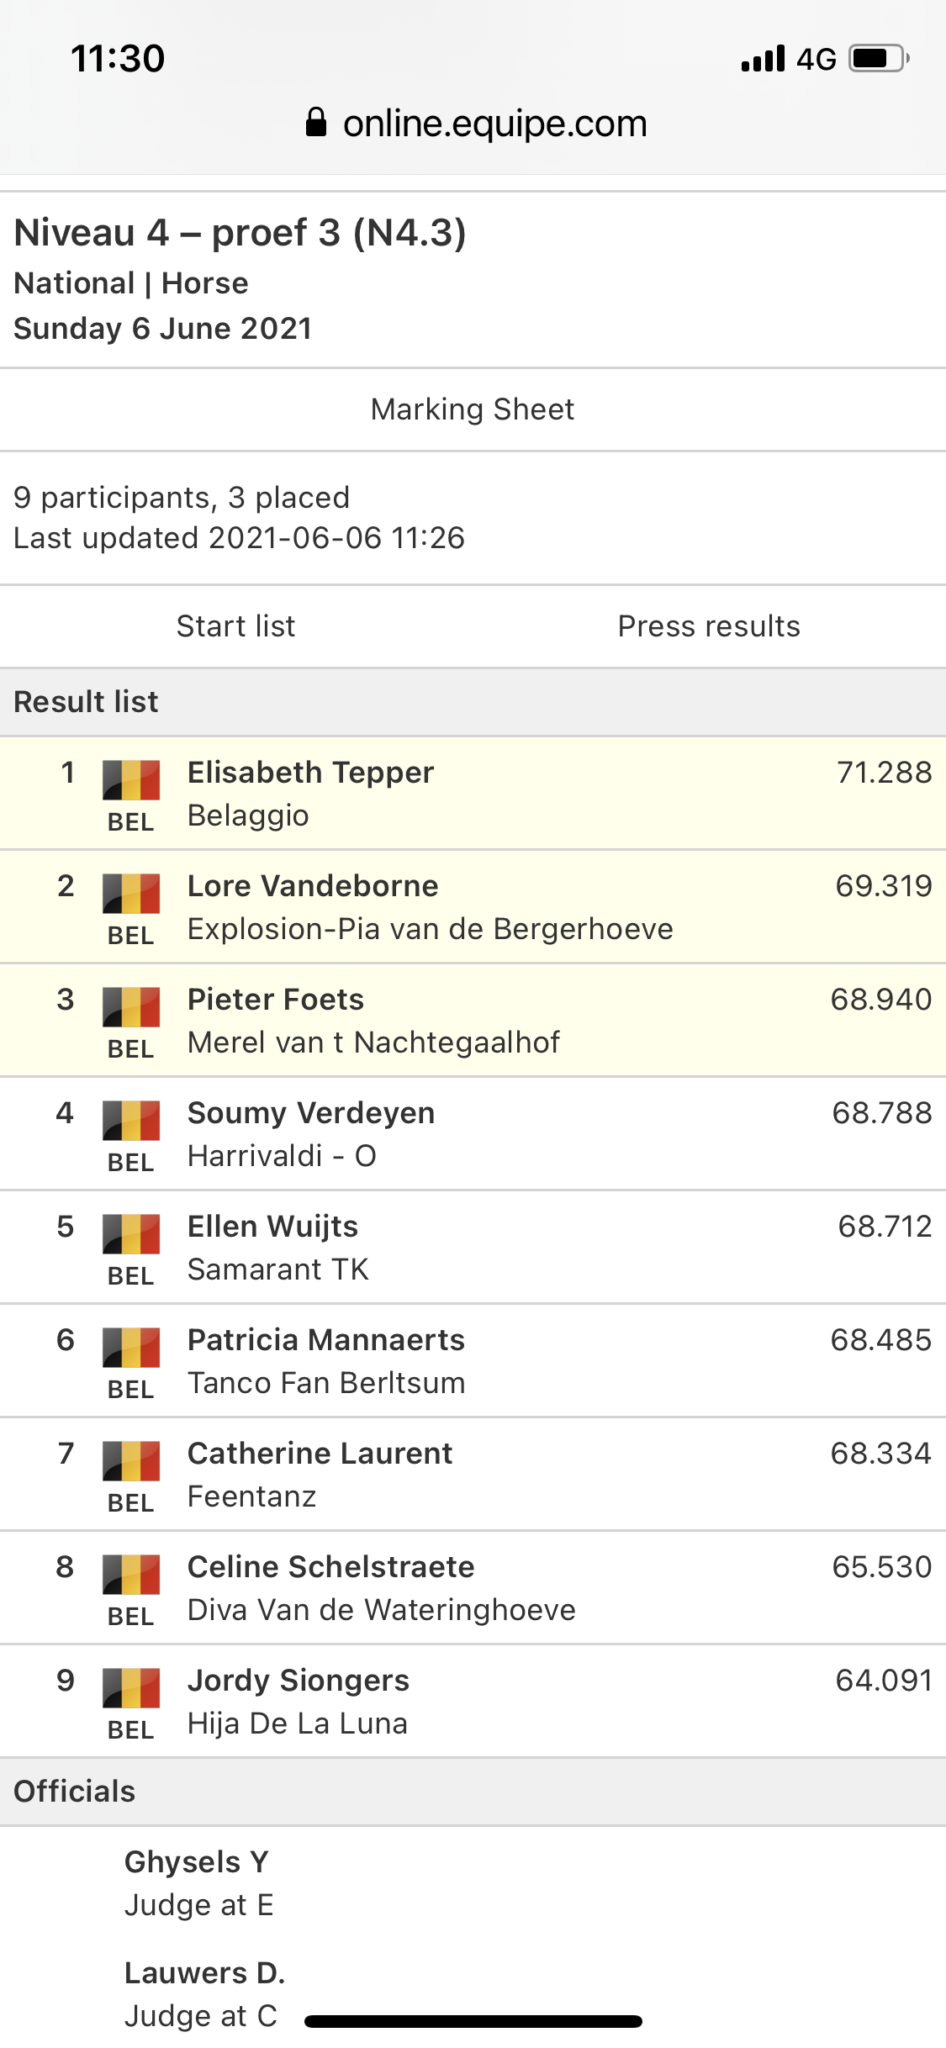This screenshot has width=946, height=2048.
Task: Tap the cellular signal bars icon
Action: pos(763,59)
